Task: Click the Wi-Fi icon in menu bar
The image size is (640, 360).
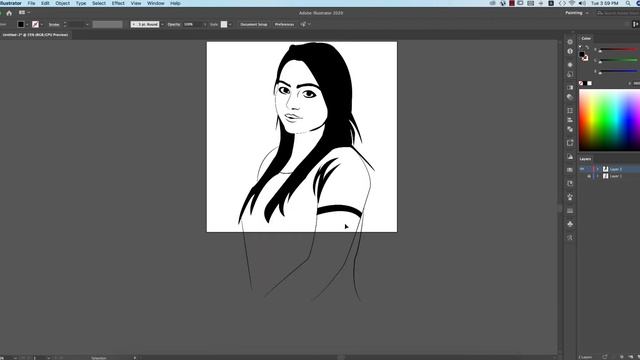Action: (x=572, y=3)
